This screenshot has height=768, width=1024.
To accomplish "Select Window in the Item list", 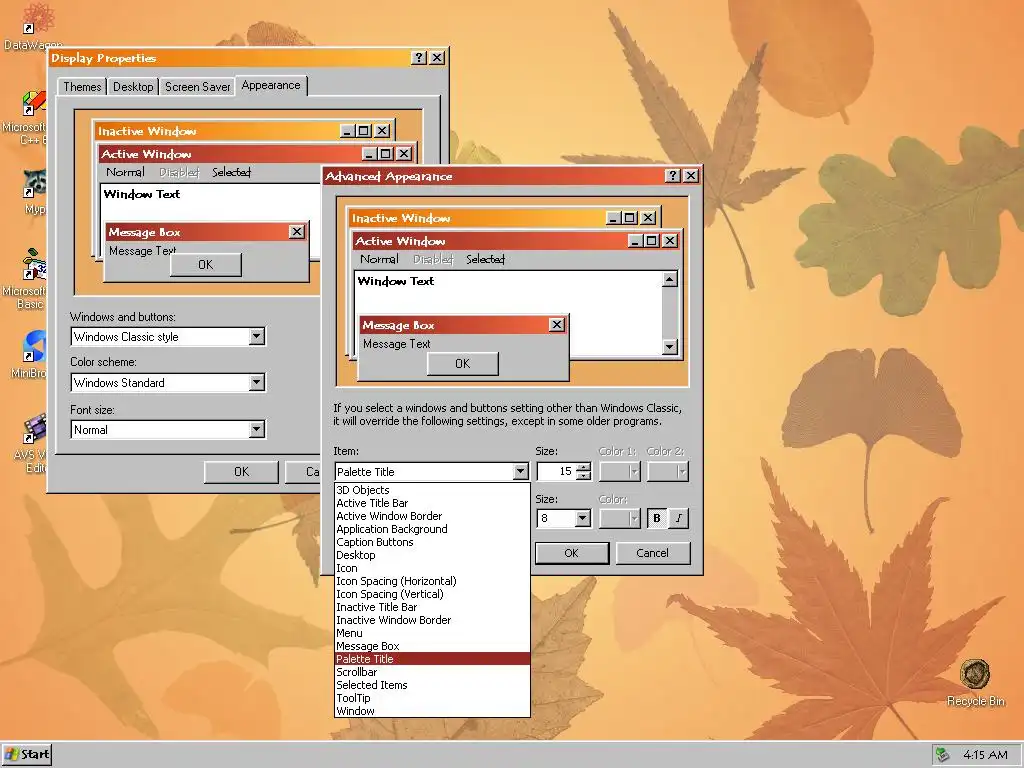I will pos(432,711).
